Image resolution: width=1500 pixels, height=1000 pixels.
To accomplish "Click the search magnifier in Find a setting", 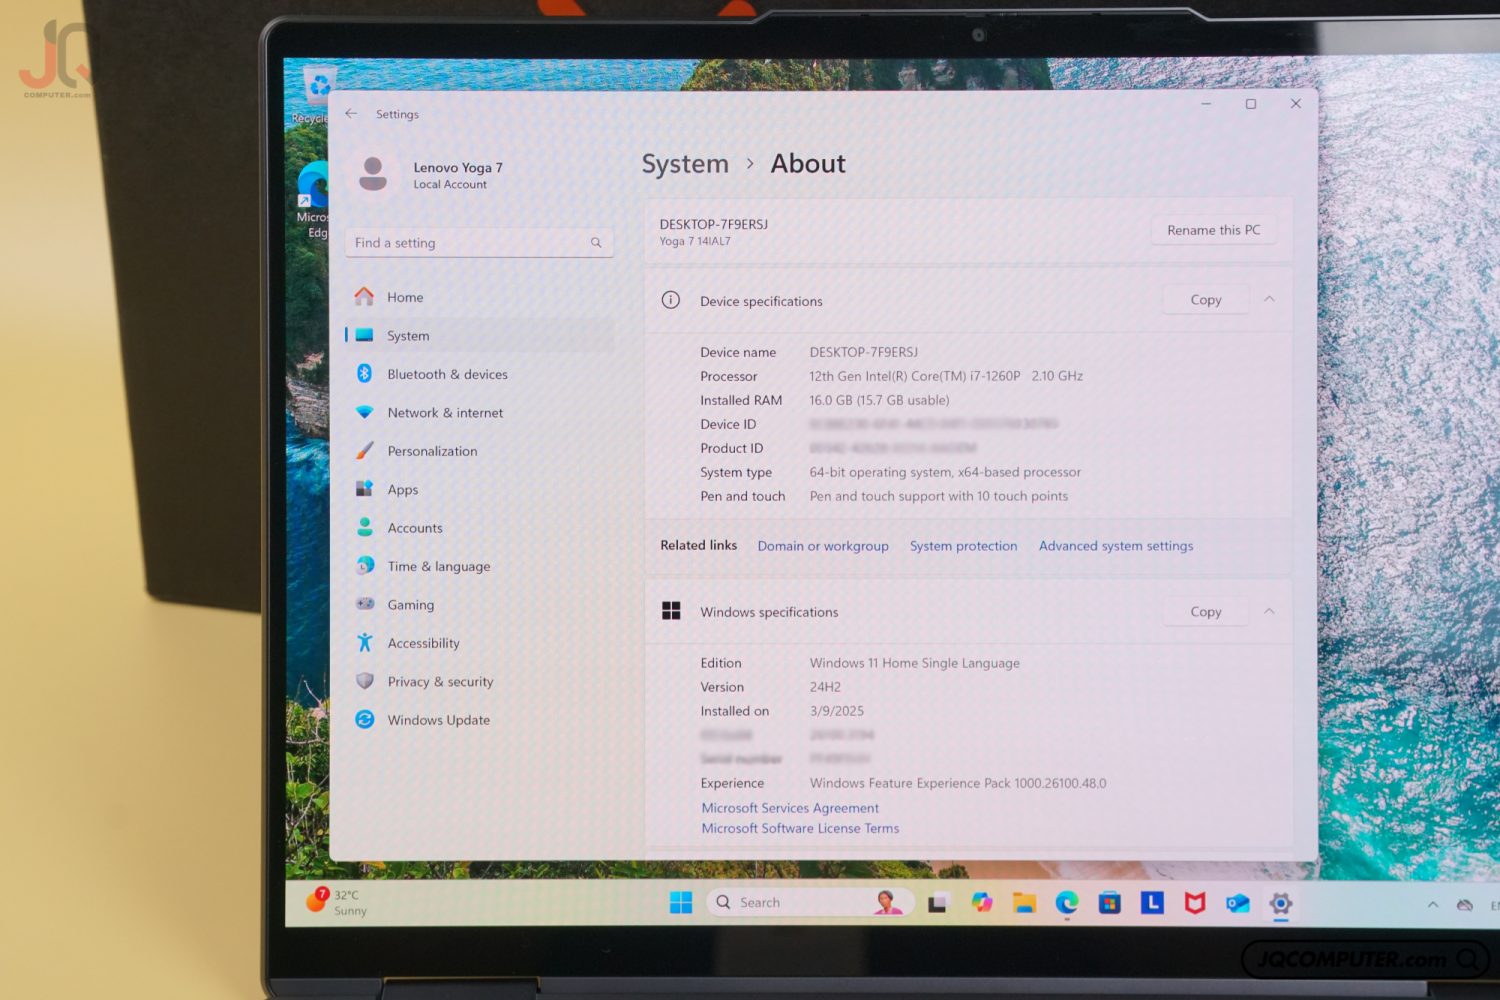I will [596, 243].
